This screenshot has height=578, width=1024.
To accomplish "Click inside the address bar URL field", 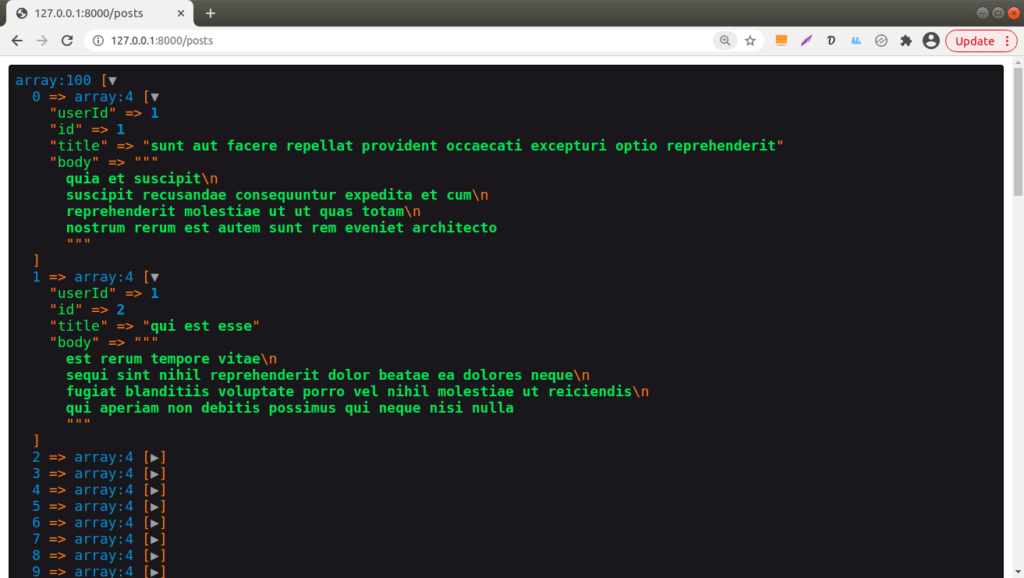I will pos(400,41).
